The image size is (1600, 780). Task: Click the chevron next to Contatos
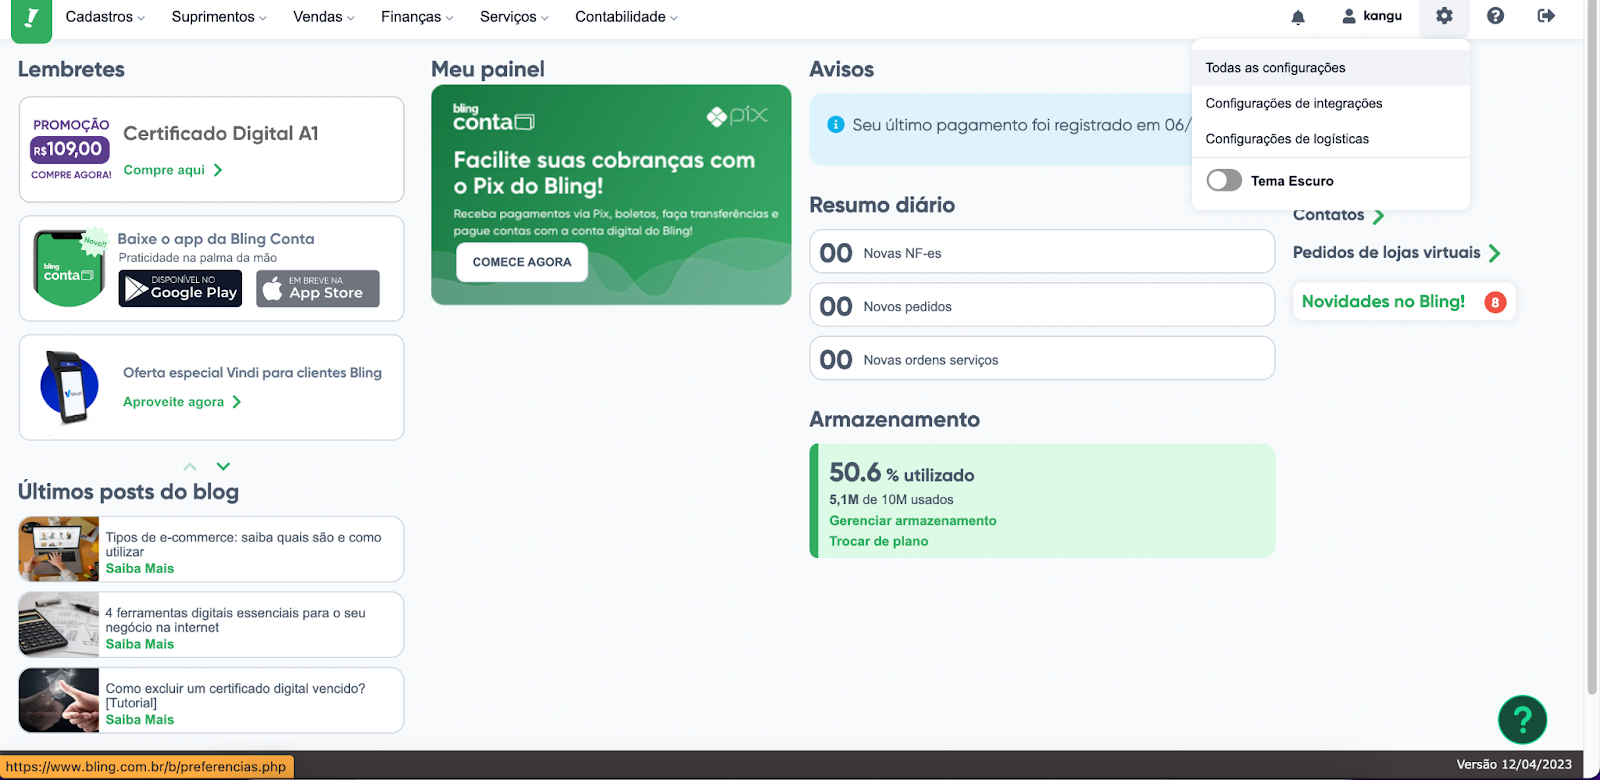pyautogui.click(x=1378, y=216)
